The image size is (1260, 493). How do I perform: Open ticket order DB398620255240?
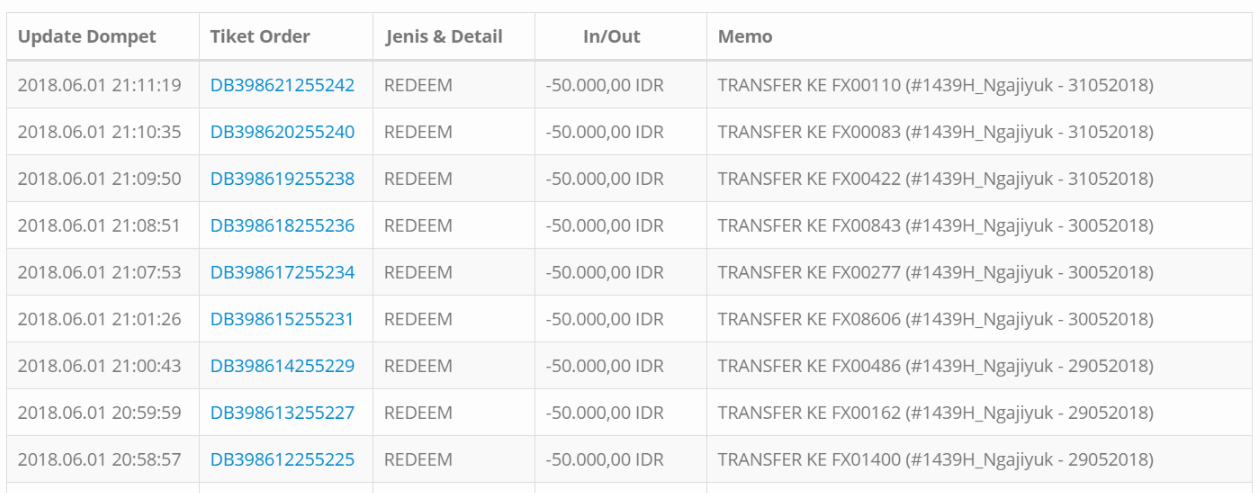282,132
